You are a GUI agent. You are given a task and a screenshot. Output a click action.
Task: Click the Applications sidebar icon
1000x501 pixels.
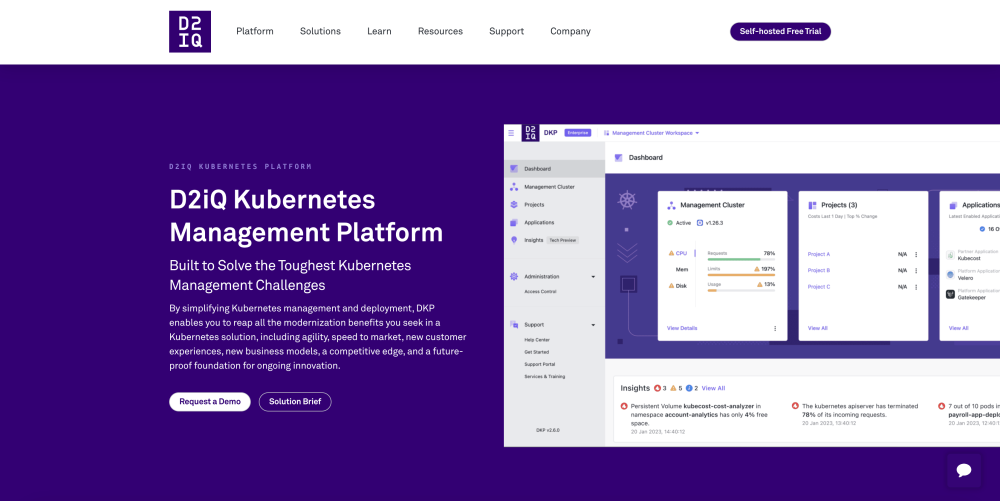[514, 222]
